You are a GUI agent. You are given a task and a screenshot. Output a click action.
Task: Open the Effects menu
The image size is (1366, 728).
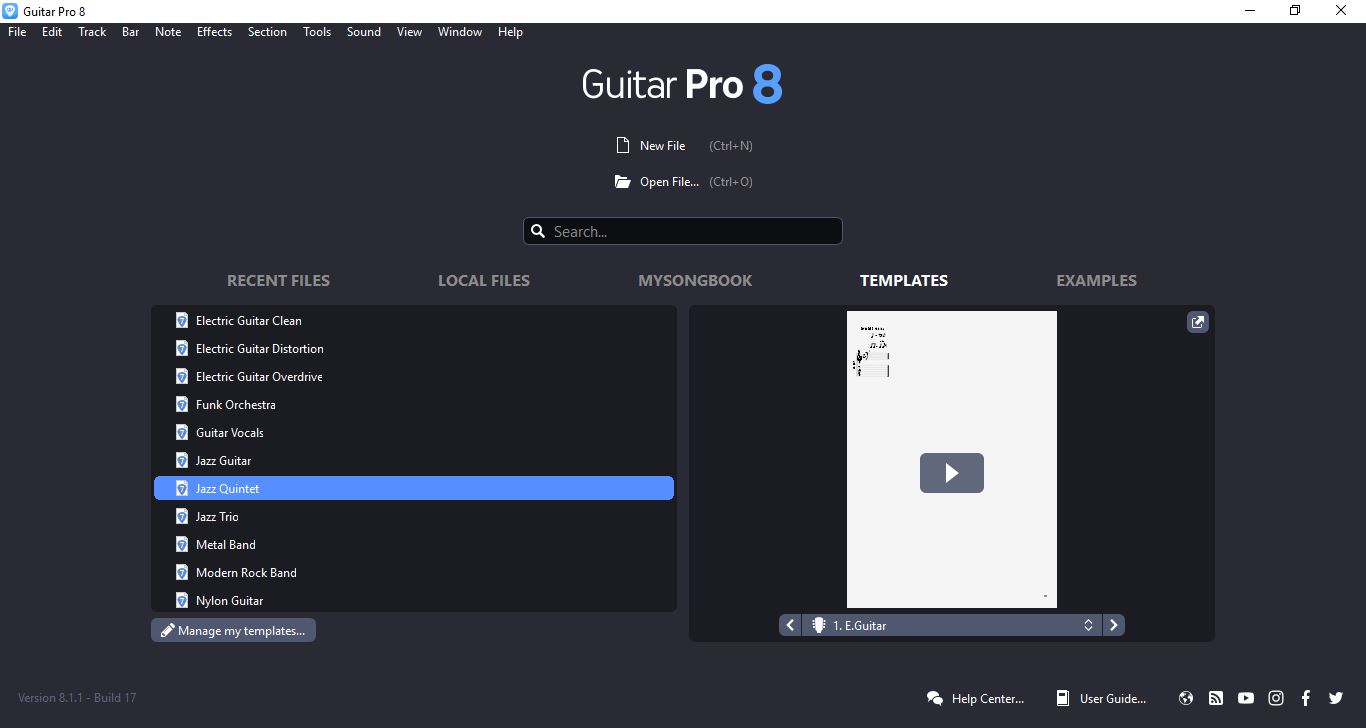pos(214,32)
